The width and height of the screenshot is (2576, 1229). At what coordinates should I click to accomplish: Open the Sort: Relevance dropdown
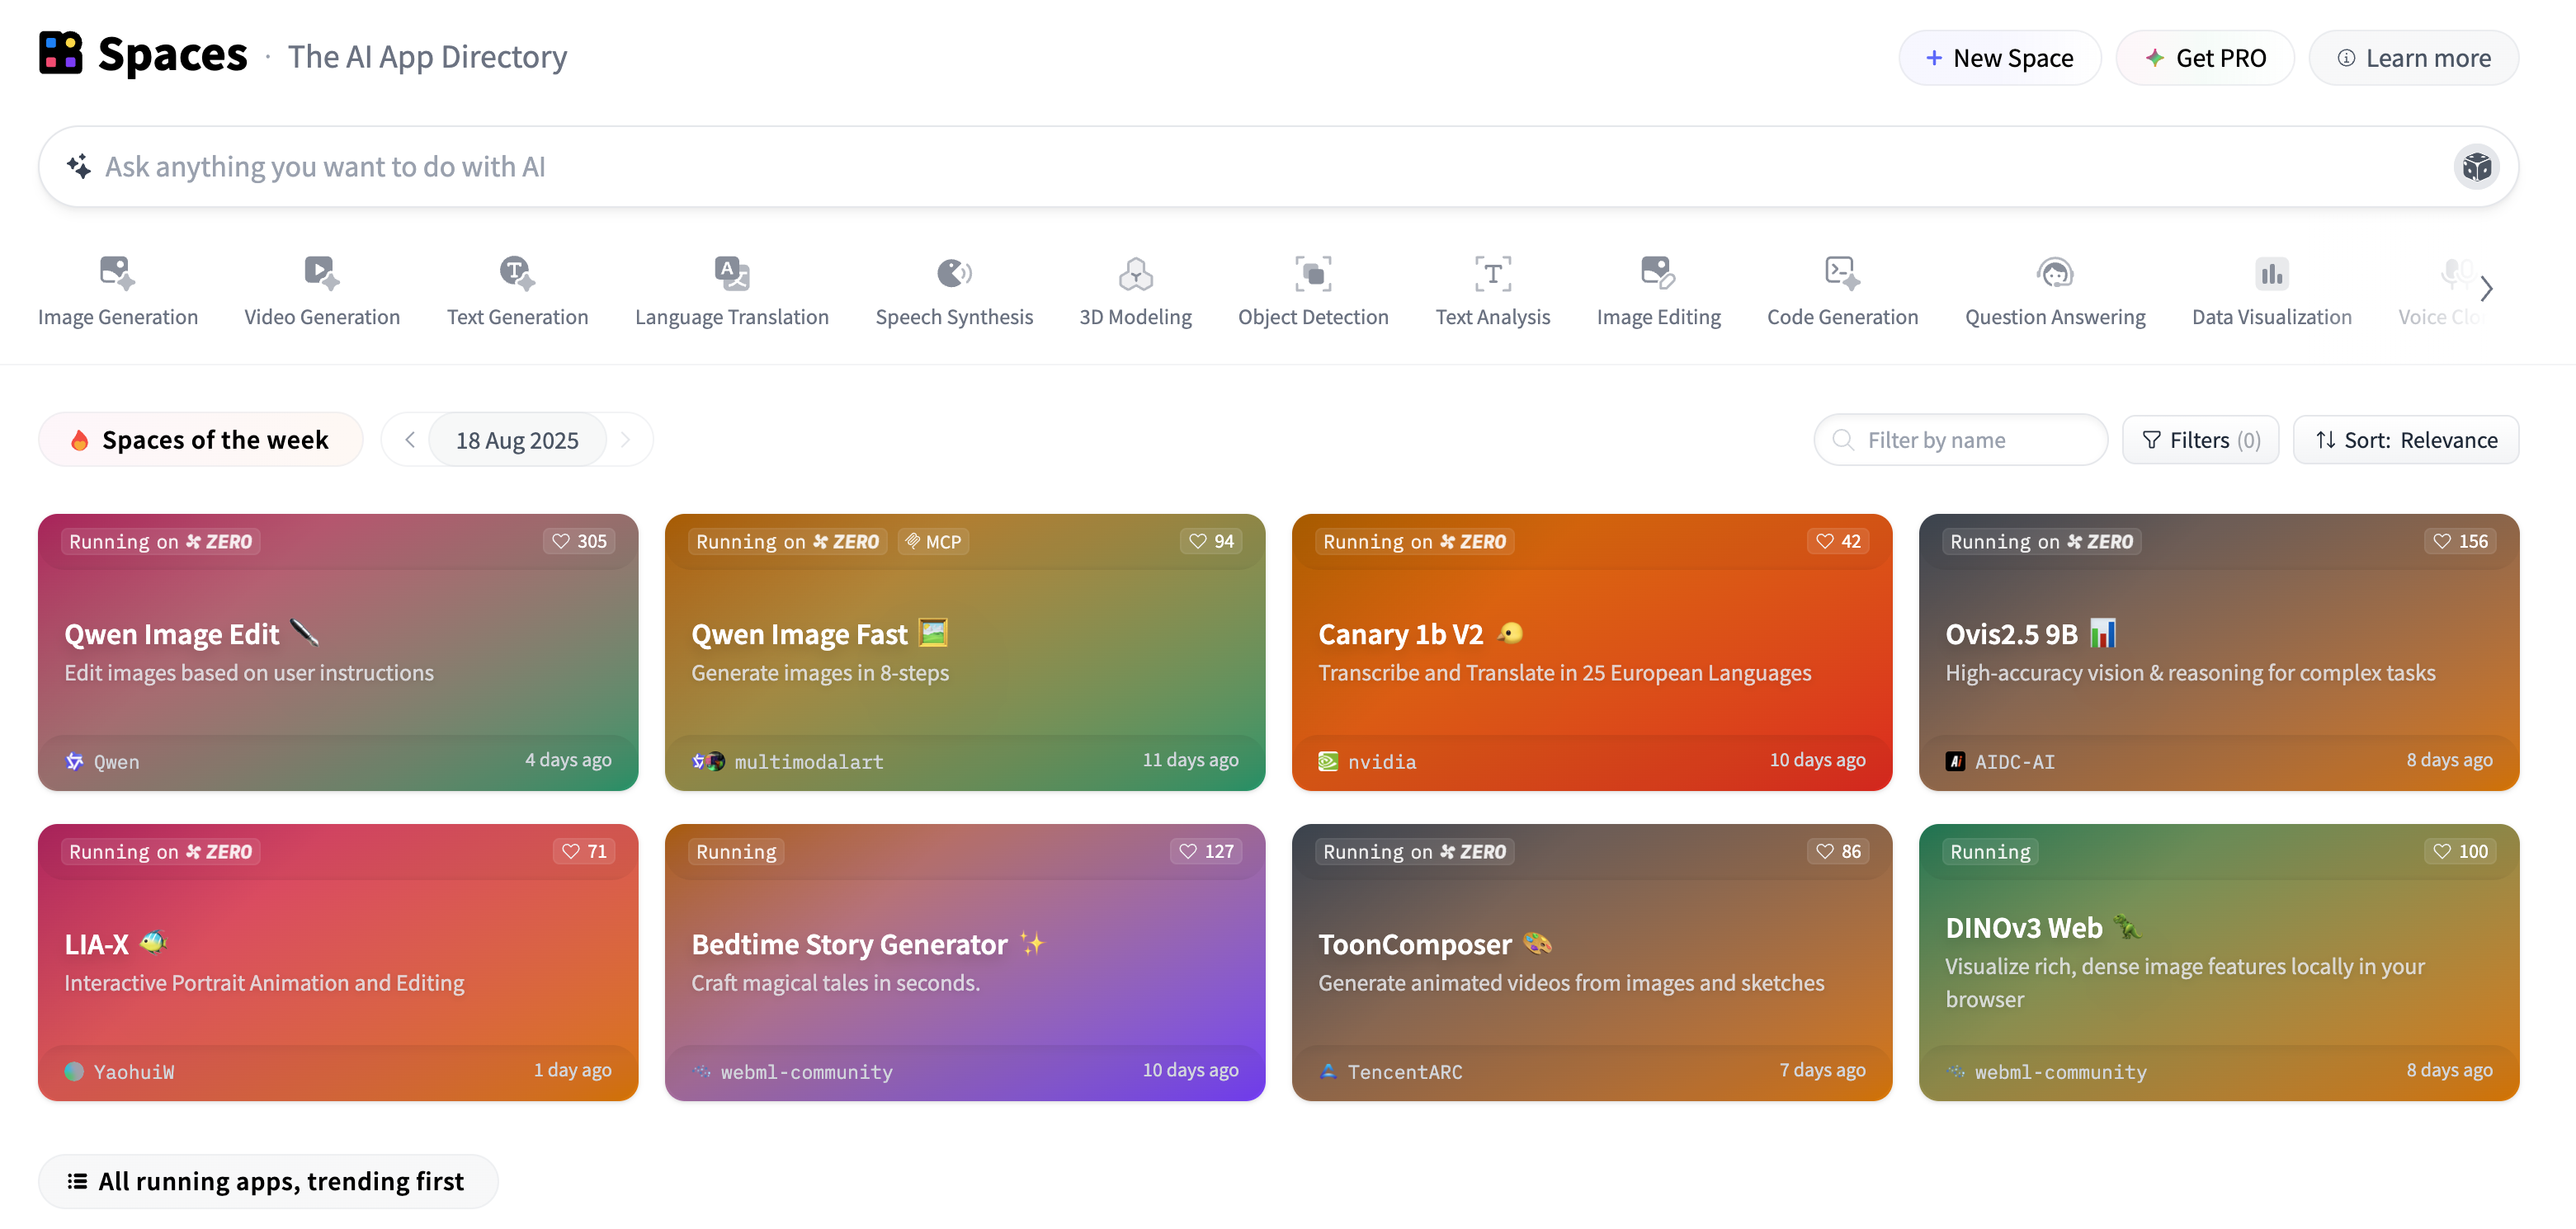pyautogui.click(x=2405, y=440)
